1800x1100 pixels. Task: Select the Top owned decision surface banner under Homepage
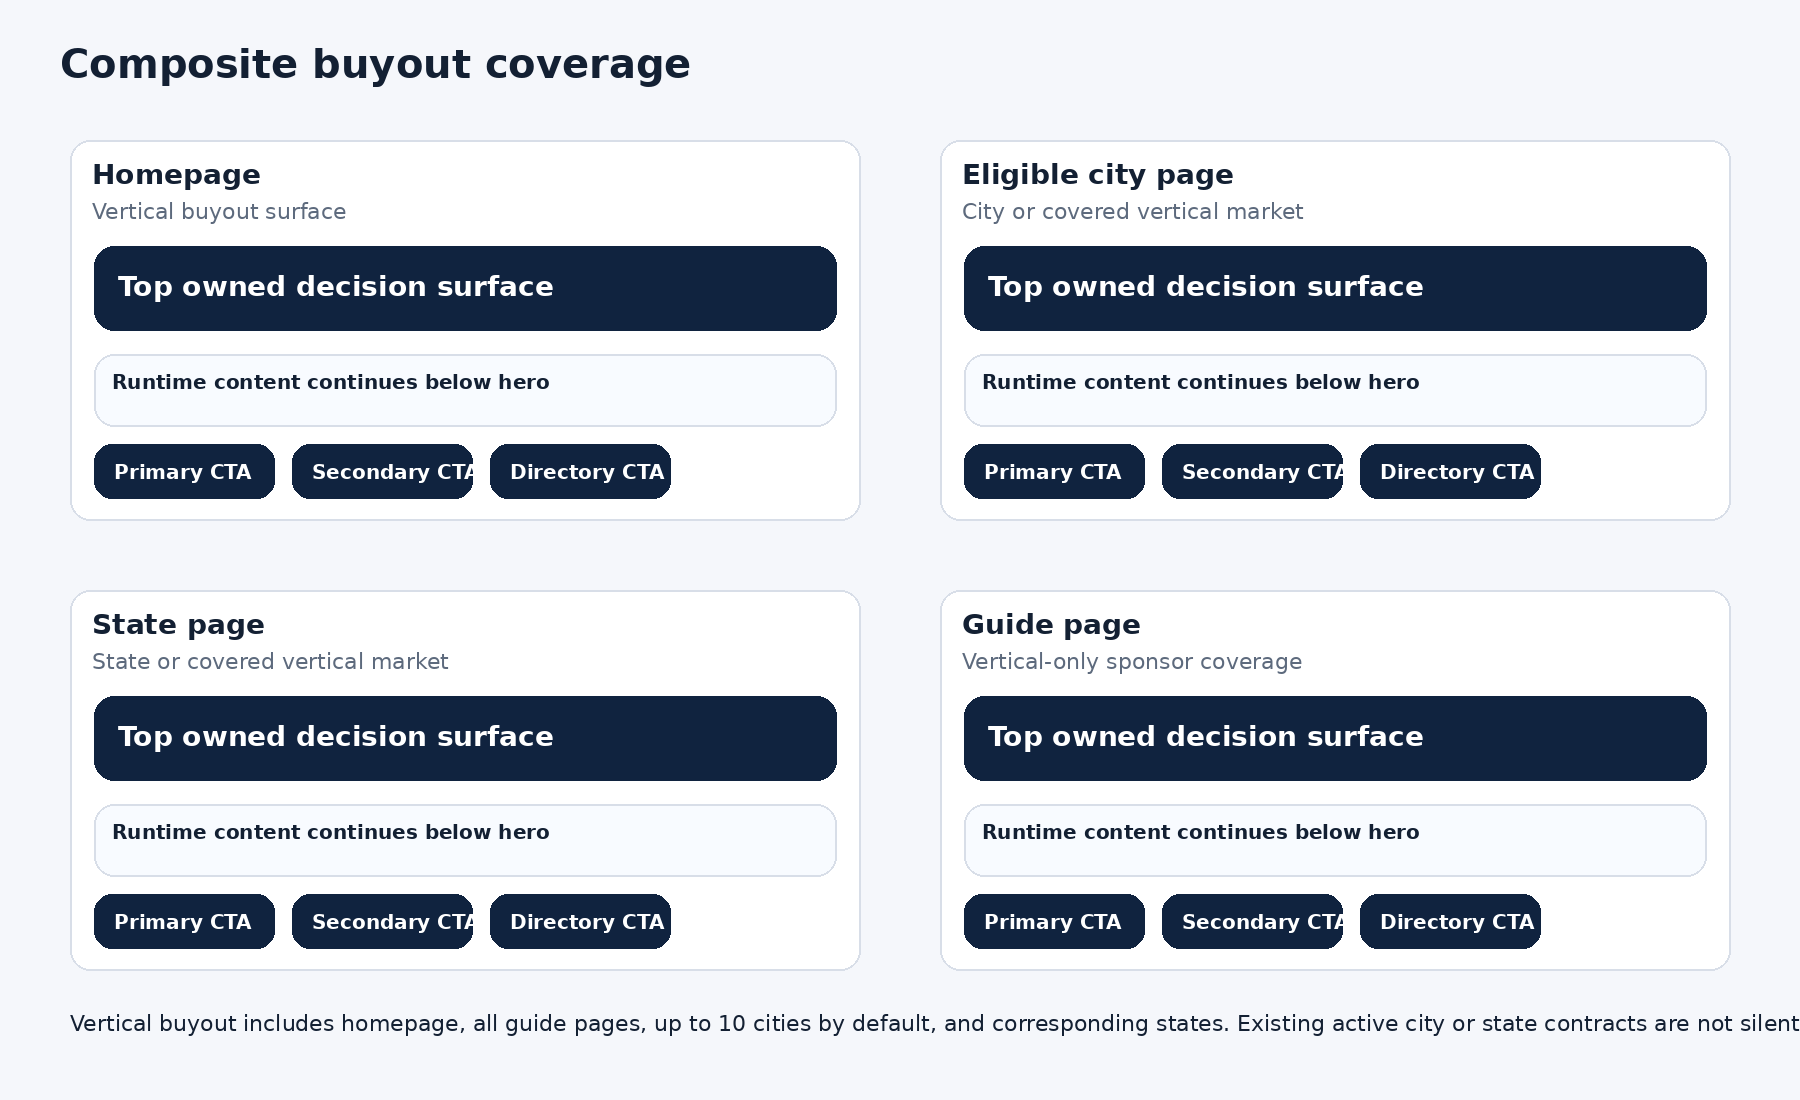click(x=464, y=288)
